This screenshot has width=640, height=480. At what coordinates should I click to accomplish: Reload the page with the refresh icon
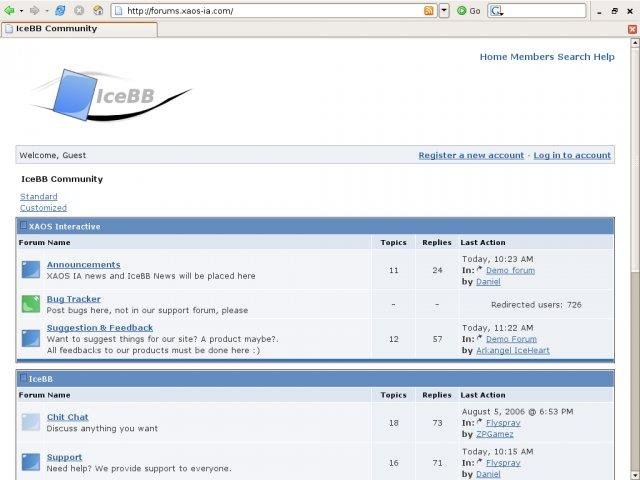(60, 11)
